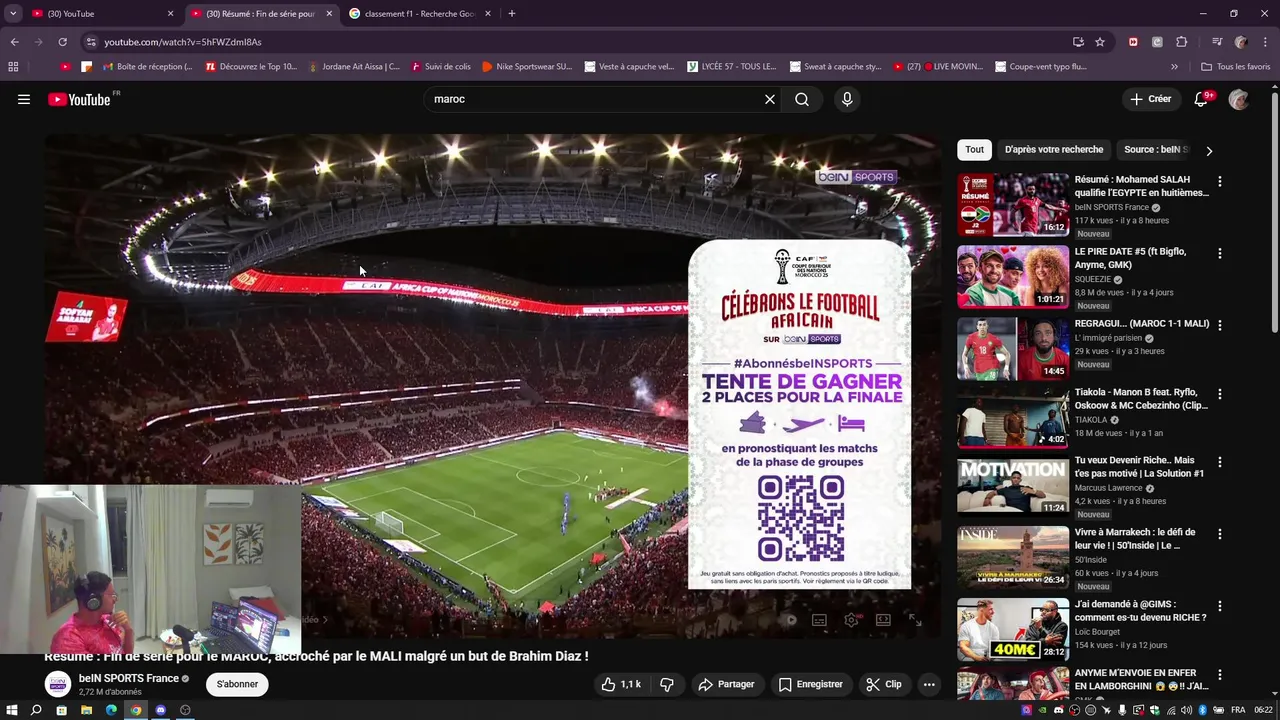
Task: Click the Créer create button
Action: 1150,99
